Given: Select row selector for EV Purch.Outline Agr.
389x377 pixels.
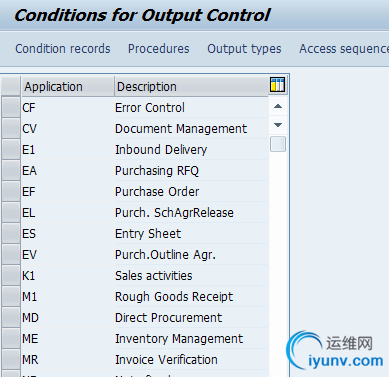Looking at the screenshot, I should pos(11,254).
